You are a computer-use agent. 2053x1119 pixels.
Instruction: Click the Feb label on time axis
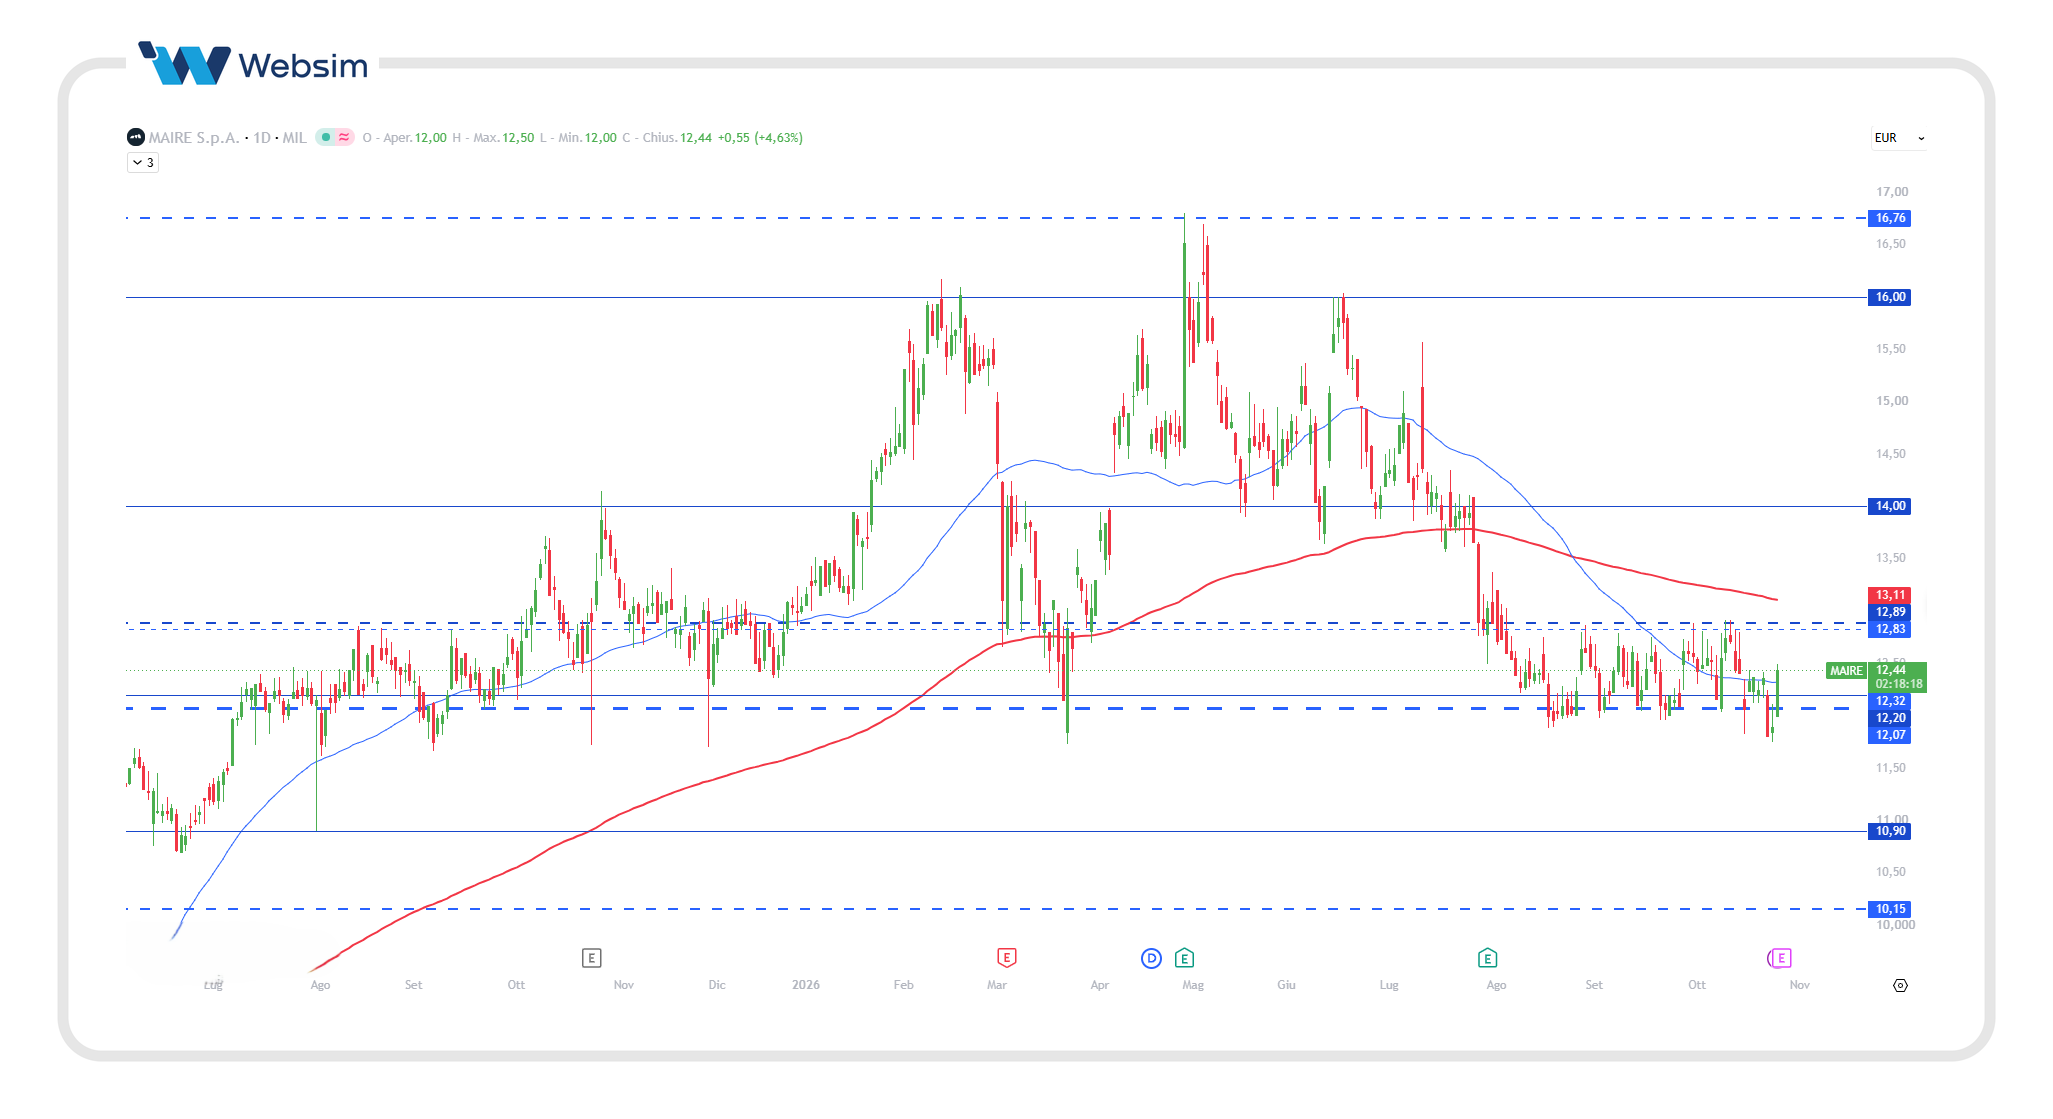(903, 985)
